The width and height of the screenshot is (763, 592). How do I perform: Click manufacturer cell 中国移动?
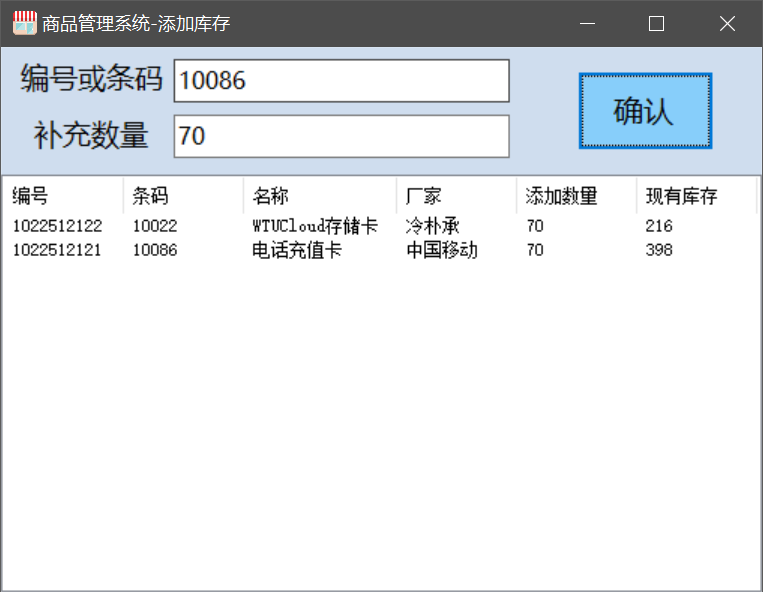(x=442, y=250)
